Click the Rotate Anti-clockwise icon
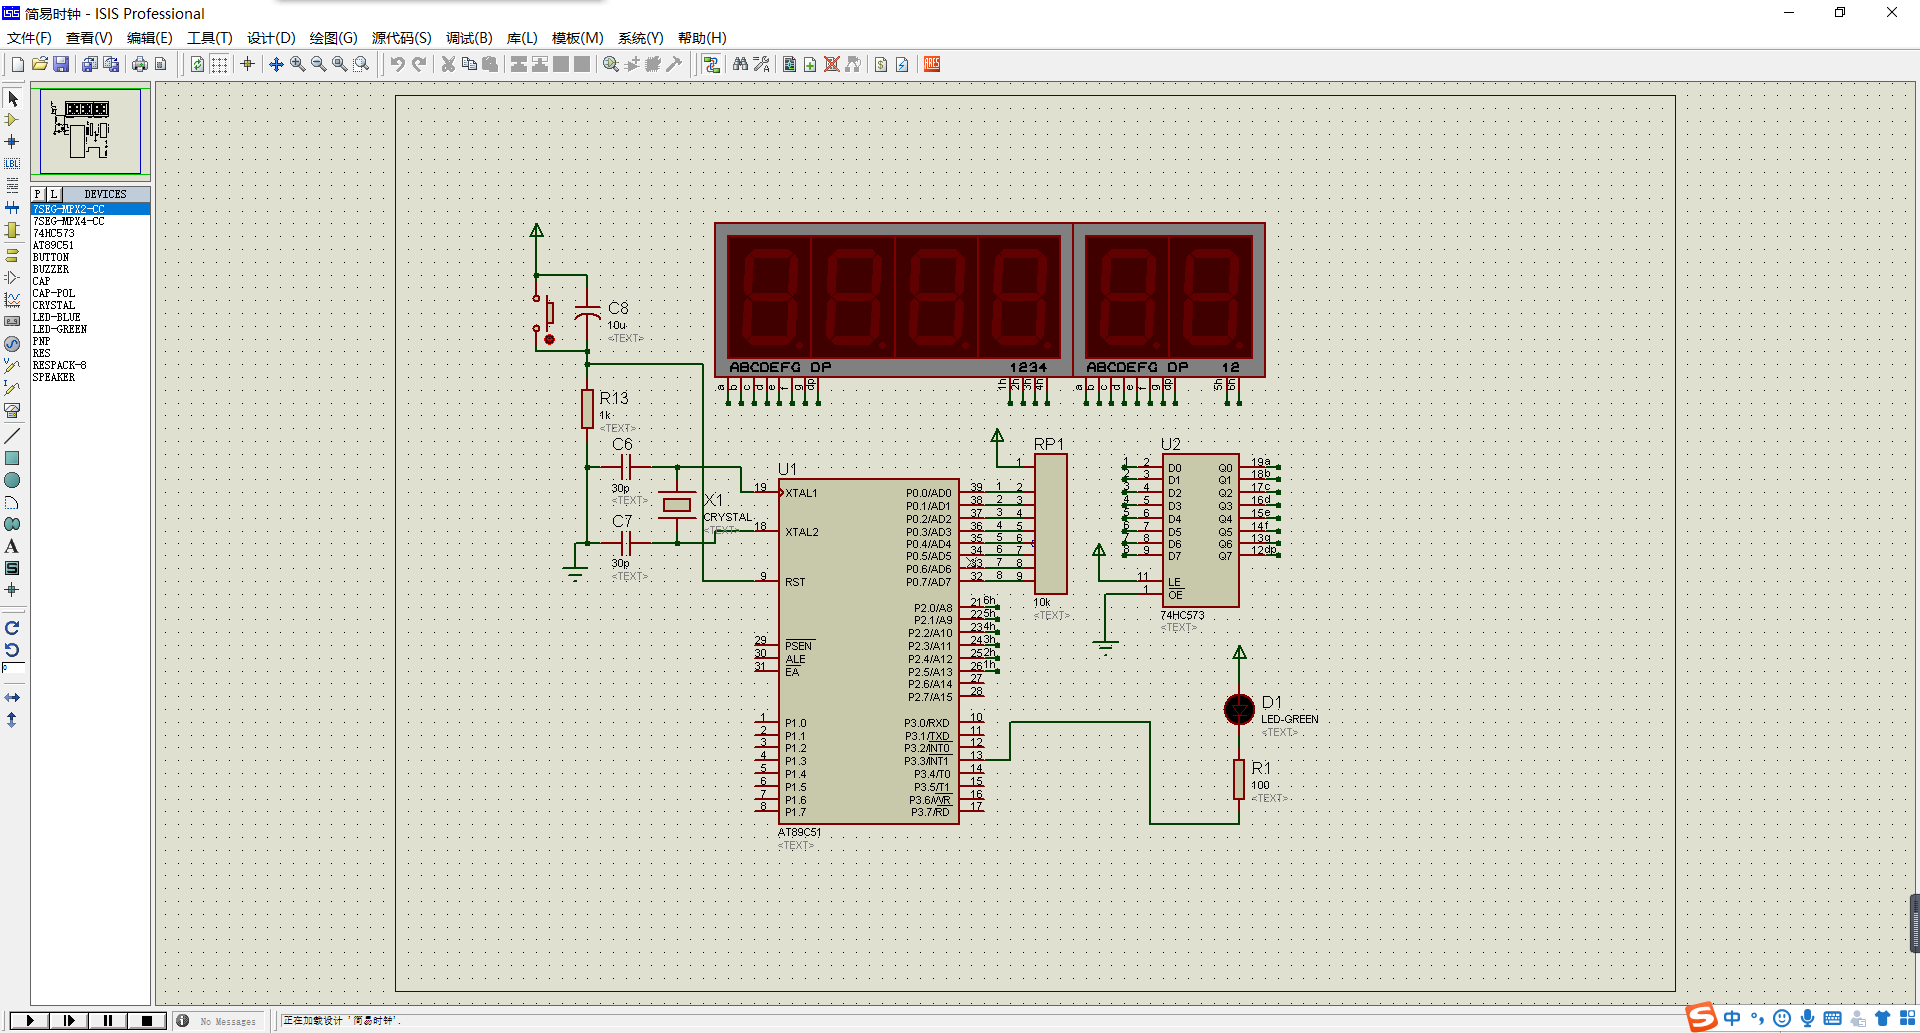This screenshot has height=1033, width=1920. click(x=12, y=650)
